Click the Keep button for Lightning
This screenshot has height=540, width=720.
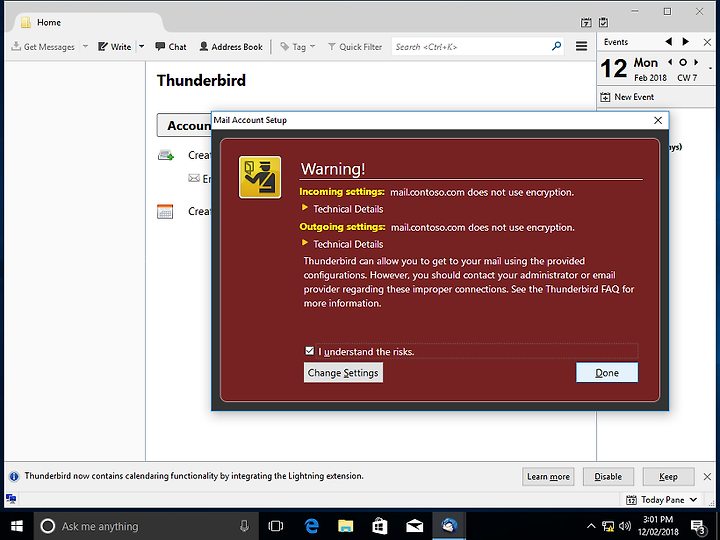[x=668, y=477]
